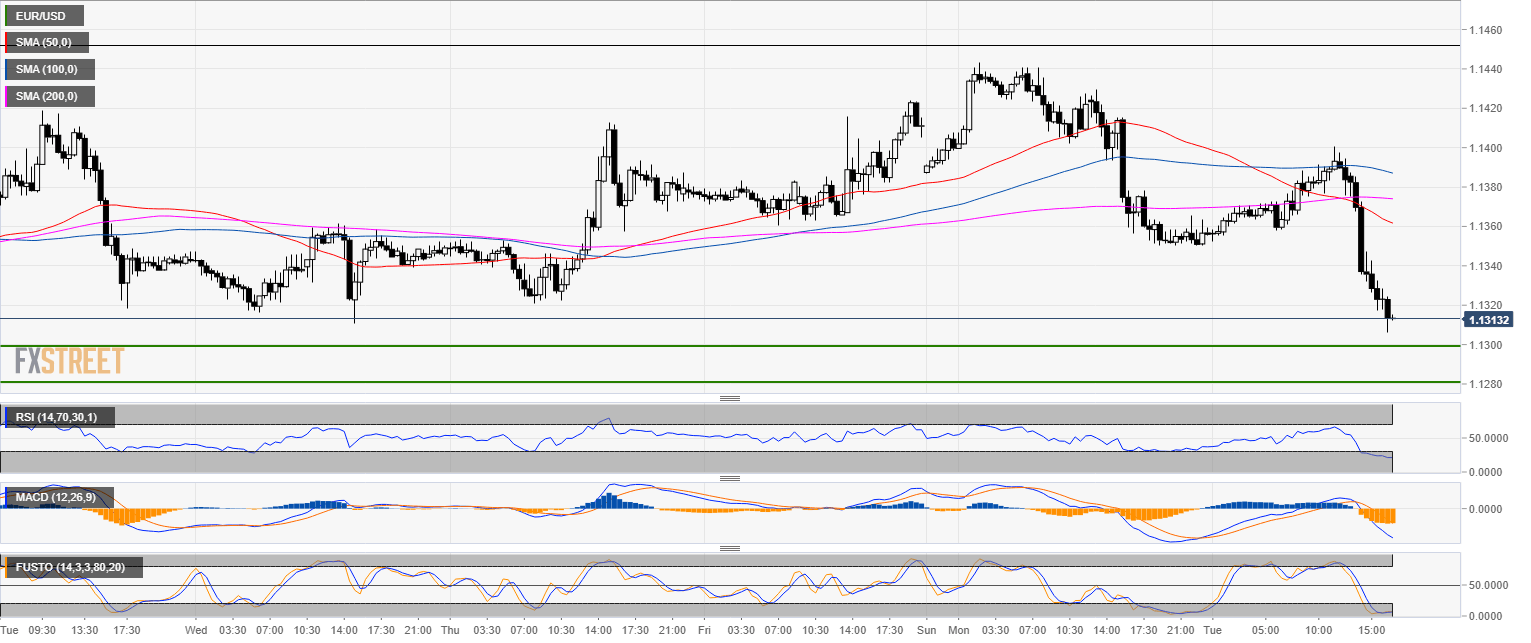Open the RSI (14,70,30,1) indicator label

[60, 416]
